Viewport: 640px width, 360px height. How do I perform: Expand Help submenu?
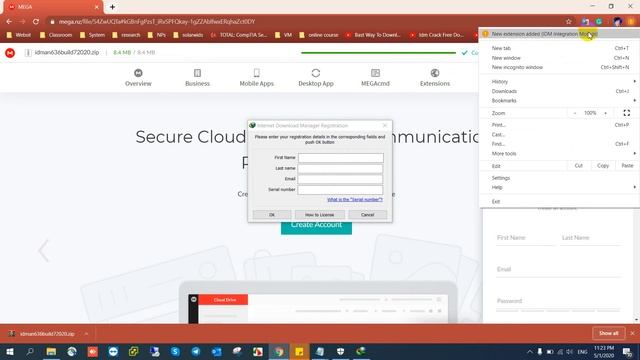pyautogui.click(x=634, y=187)
